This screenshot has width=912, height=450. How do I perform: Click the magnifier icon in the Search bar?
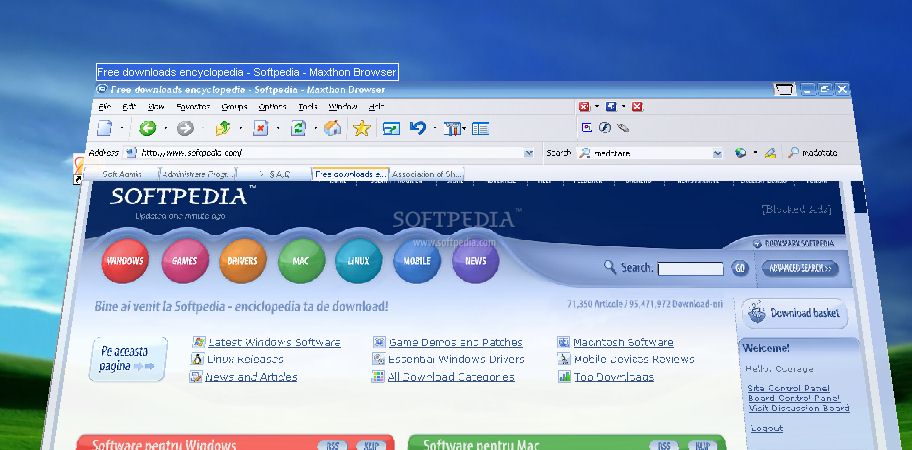click(585, 153)
